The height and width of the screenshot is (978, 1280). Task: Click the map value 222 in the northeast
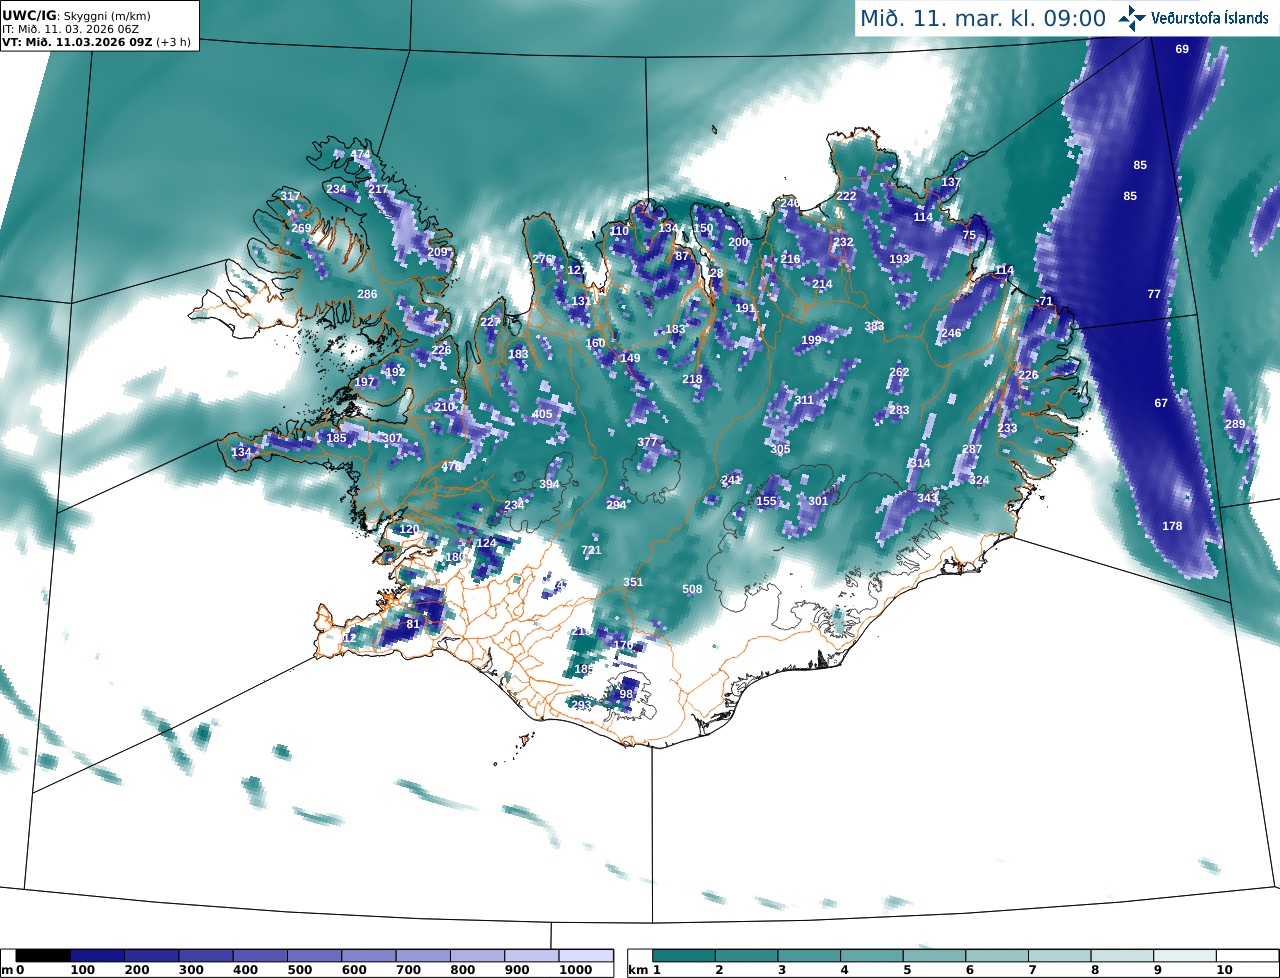847,196
